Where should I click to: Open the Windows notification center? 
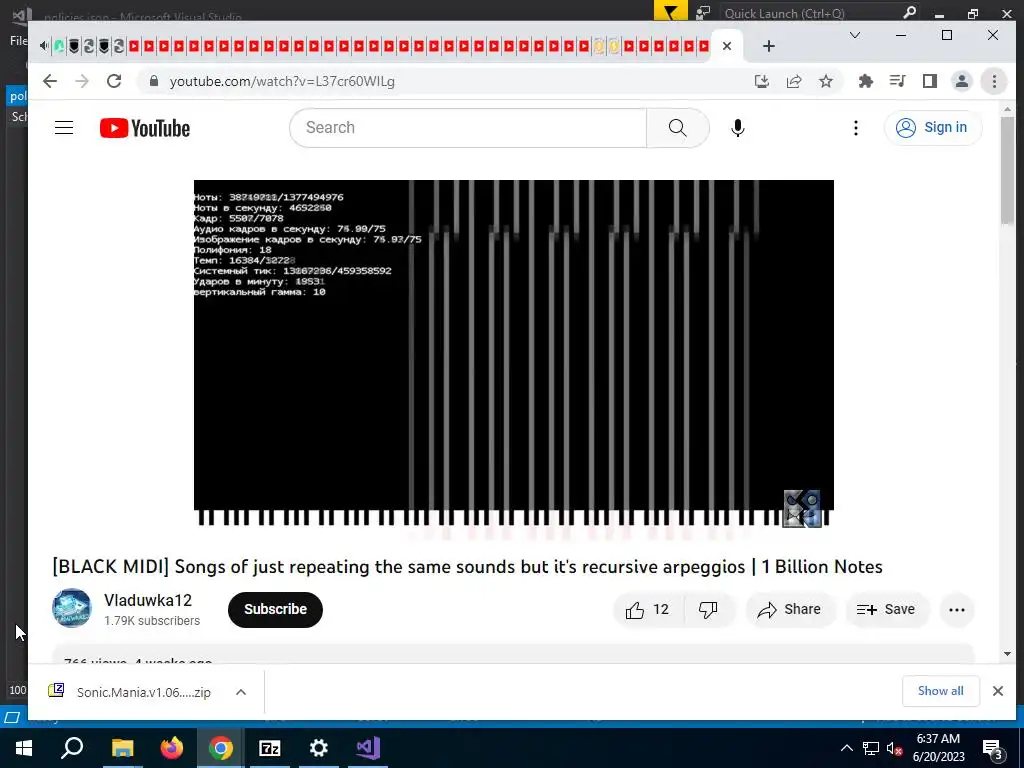point(993,749)
